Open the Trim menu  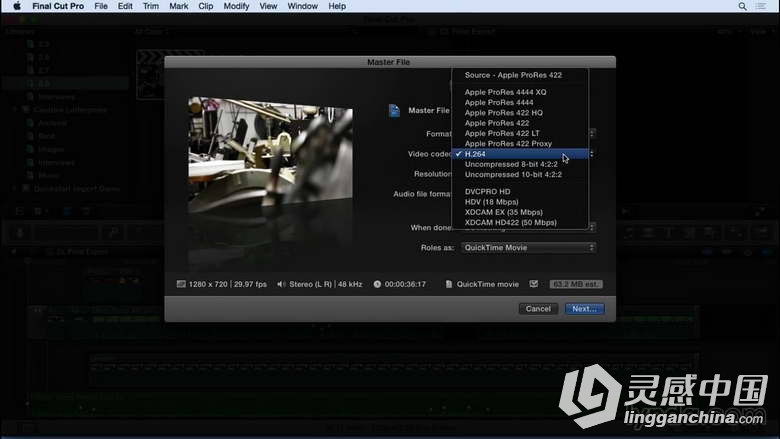click(x=151, y=6)
